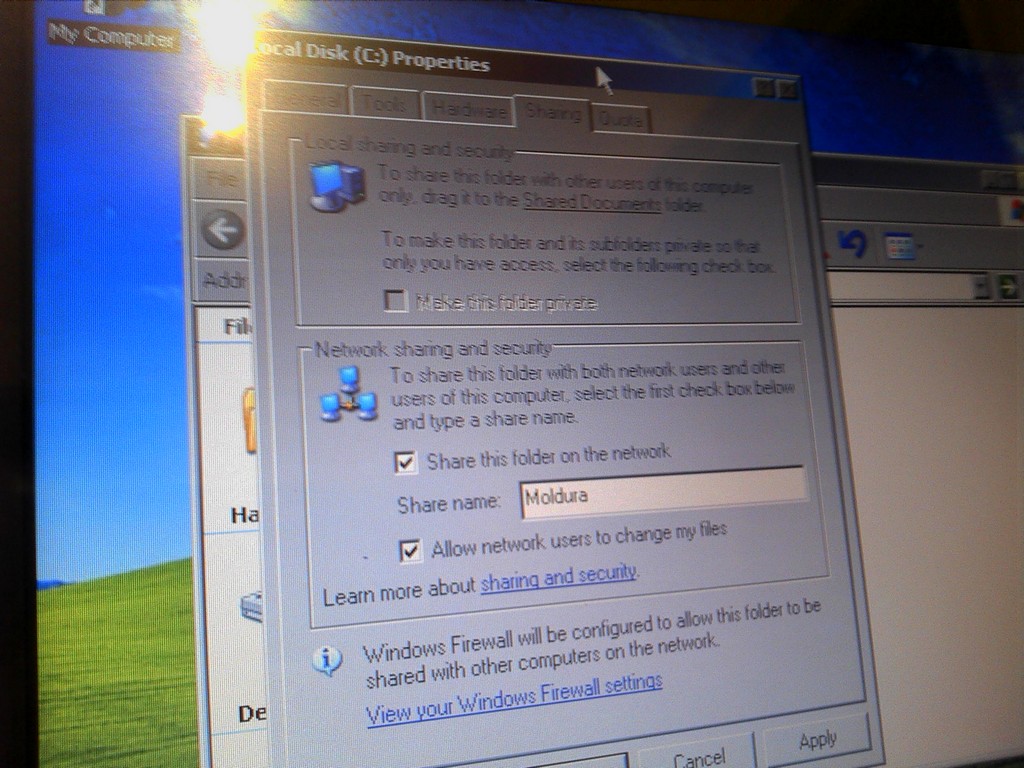Click the Help question button in title bar
The width and height of the screenshot is (1024, 768).
763,86
